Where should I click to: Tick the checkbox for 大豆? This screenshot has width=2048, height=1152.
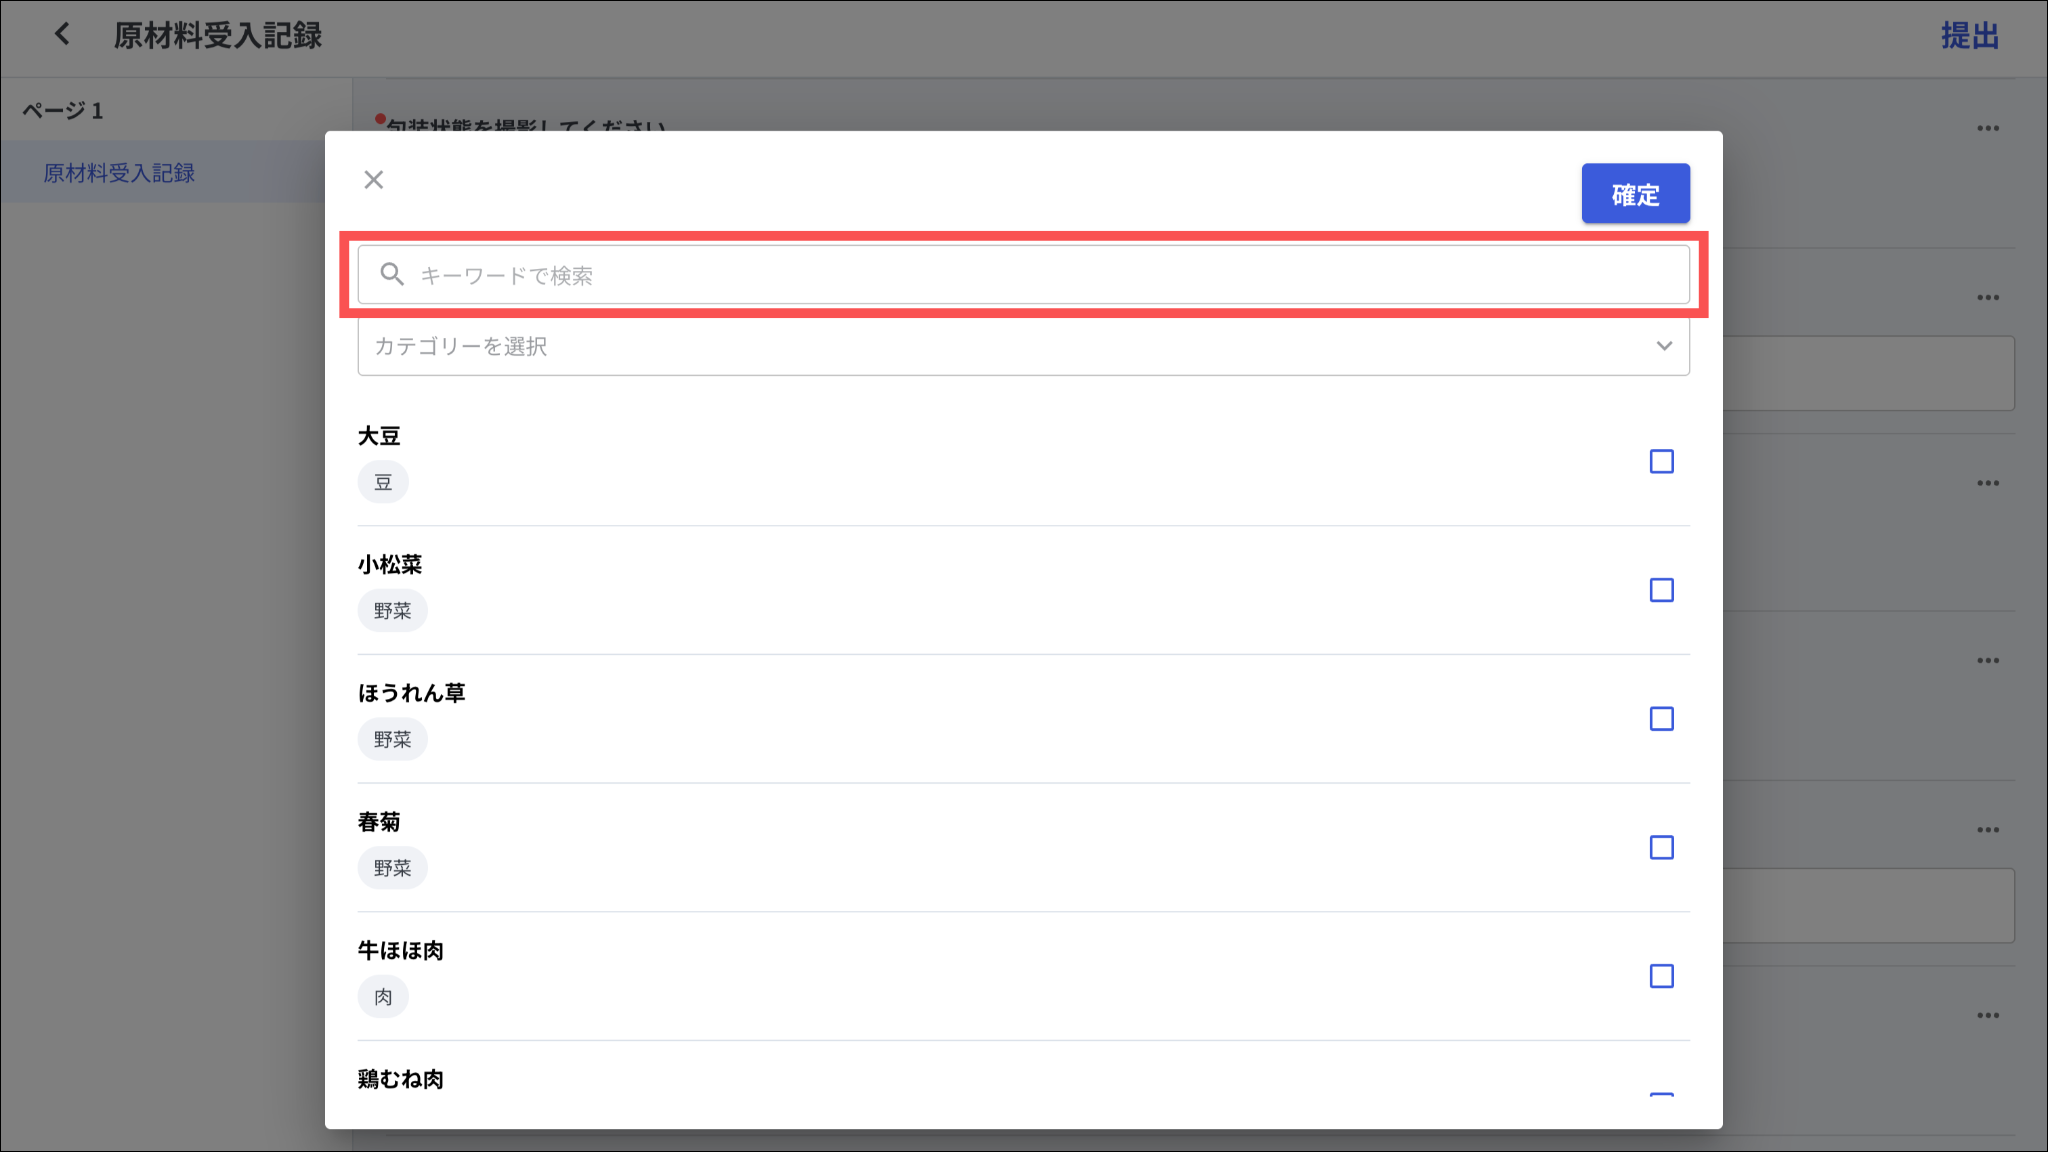pyautogui.click(x=1661, y=461)
